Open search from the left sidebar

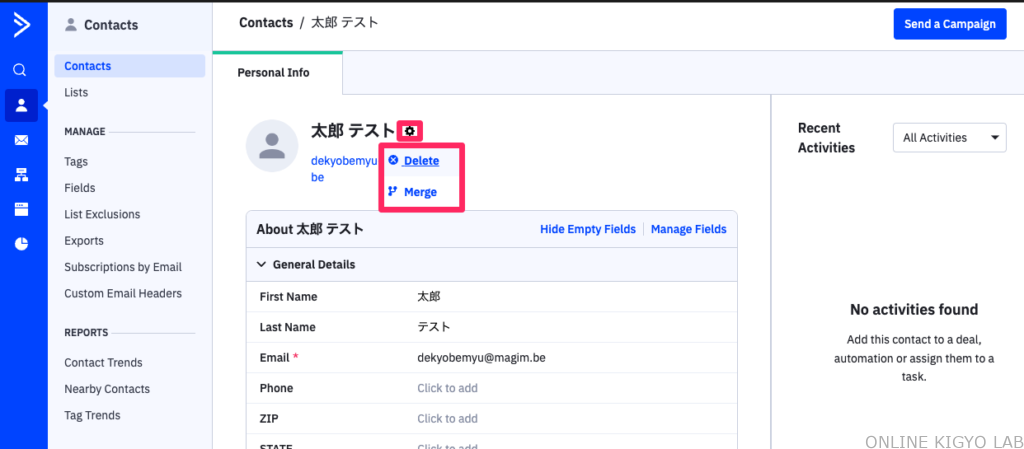[21, 70]
